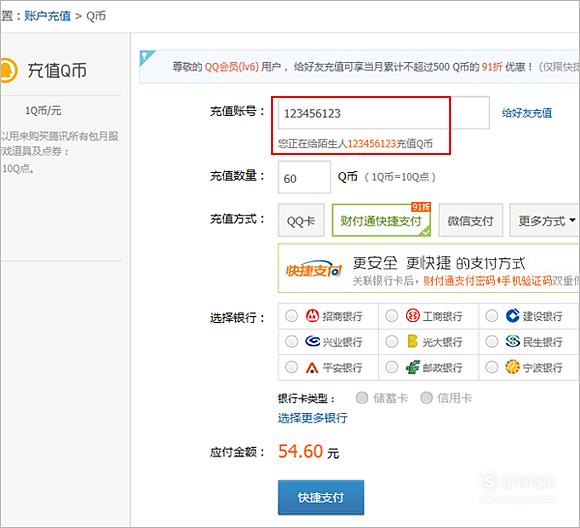Click the 账户充值 breadcrumb link

pyautogui.click(x=47, y=16)
